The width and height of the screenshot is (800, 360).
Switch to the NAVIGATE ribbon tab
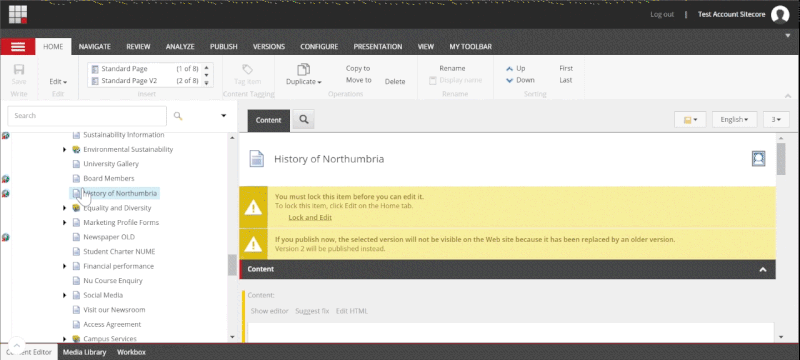pyautogui.click(x=95, y=46)
